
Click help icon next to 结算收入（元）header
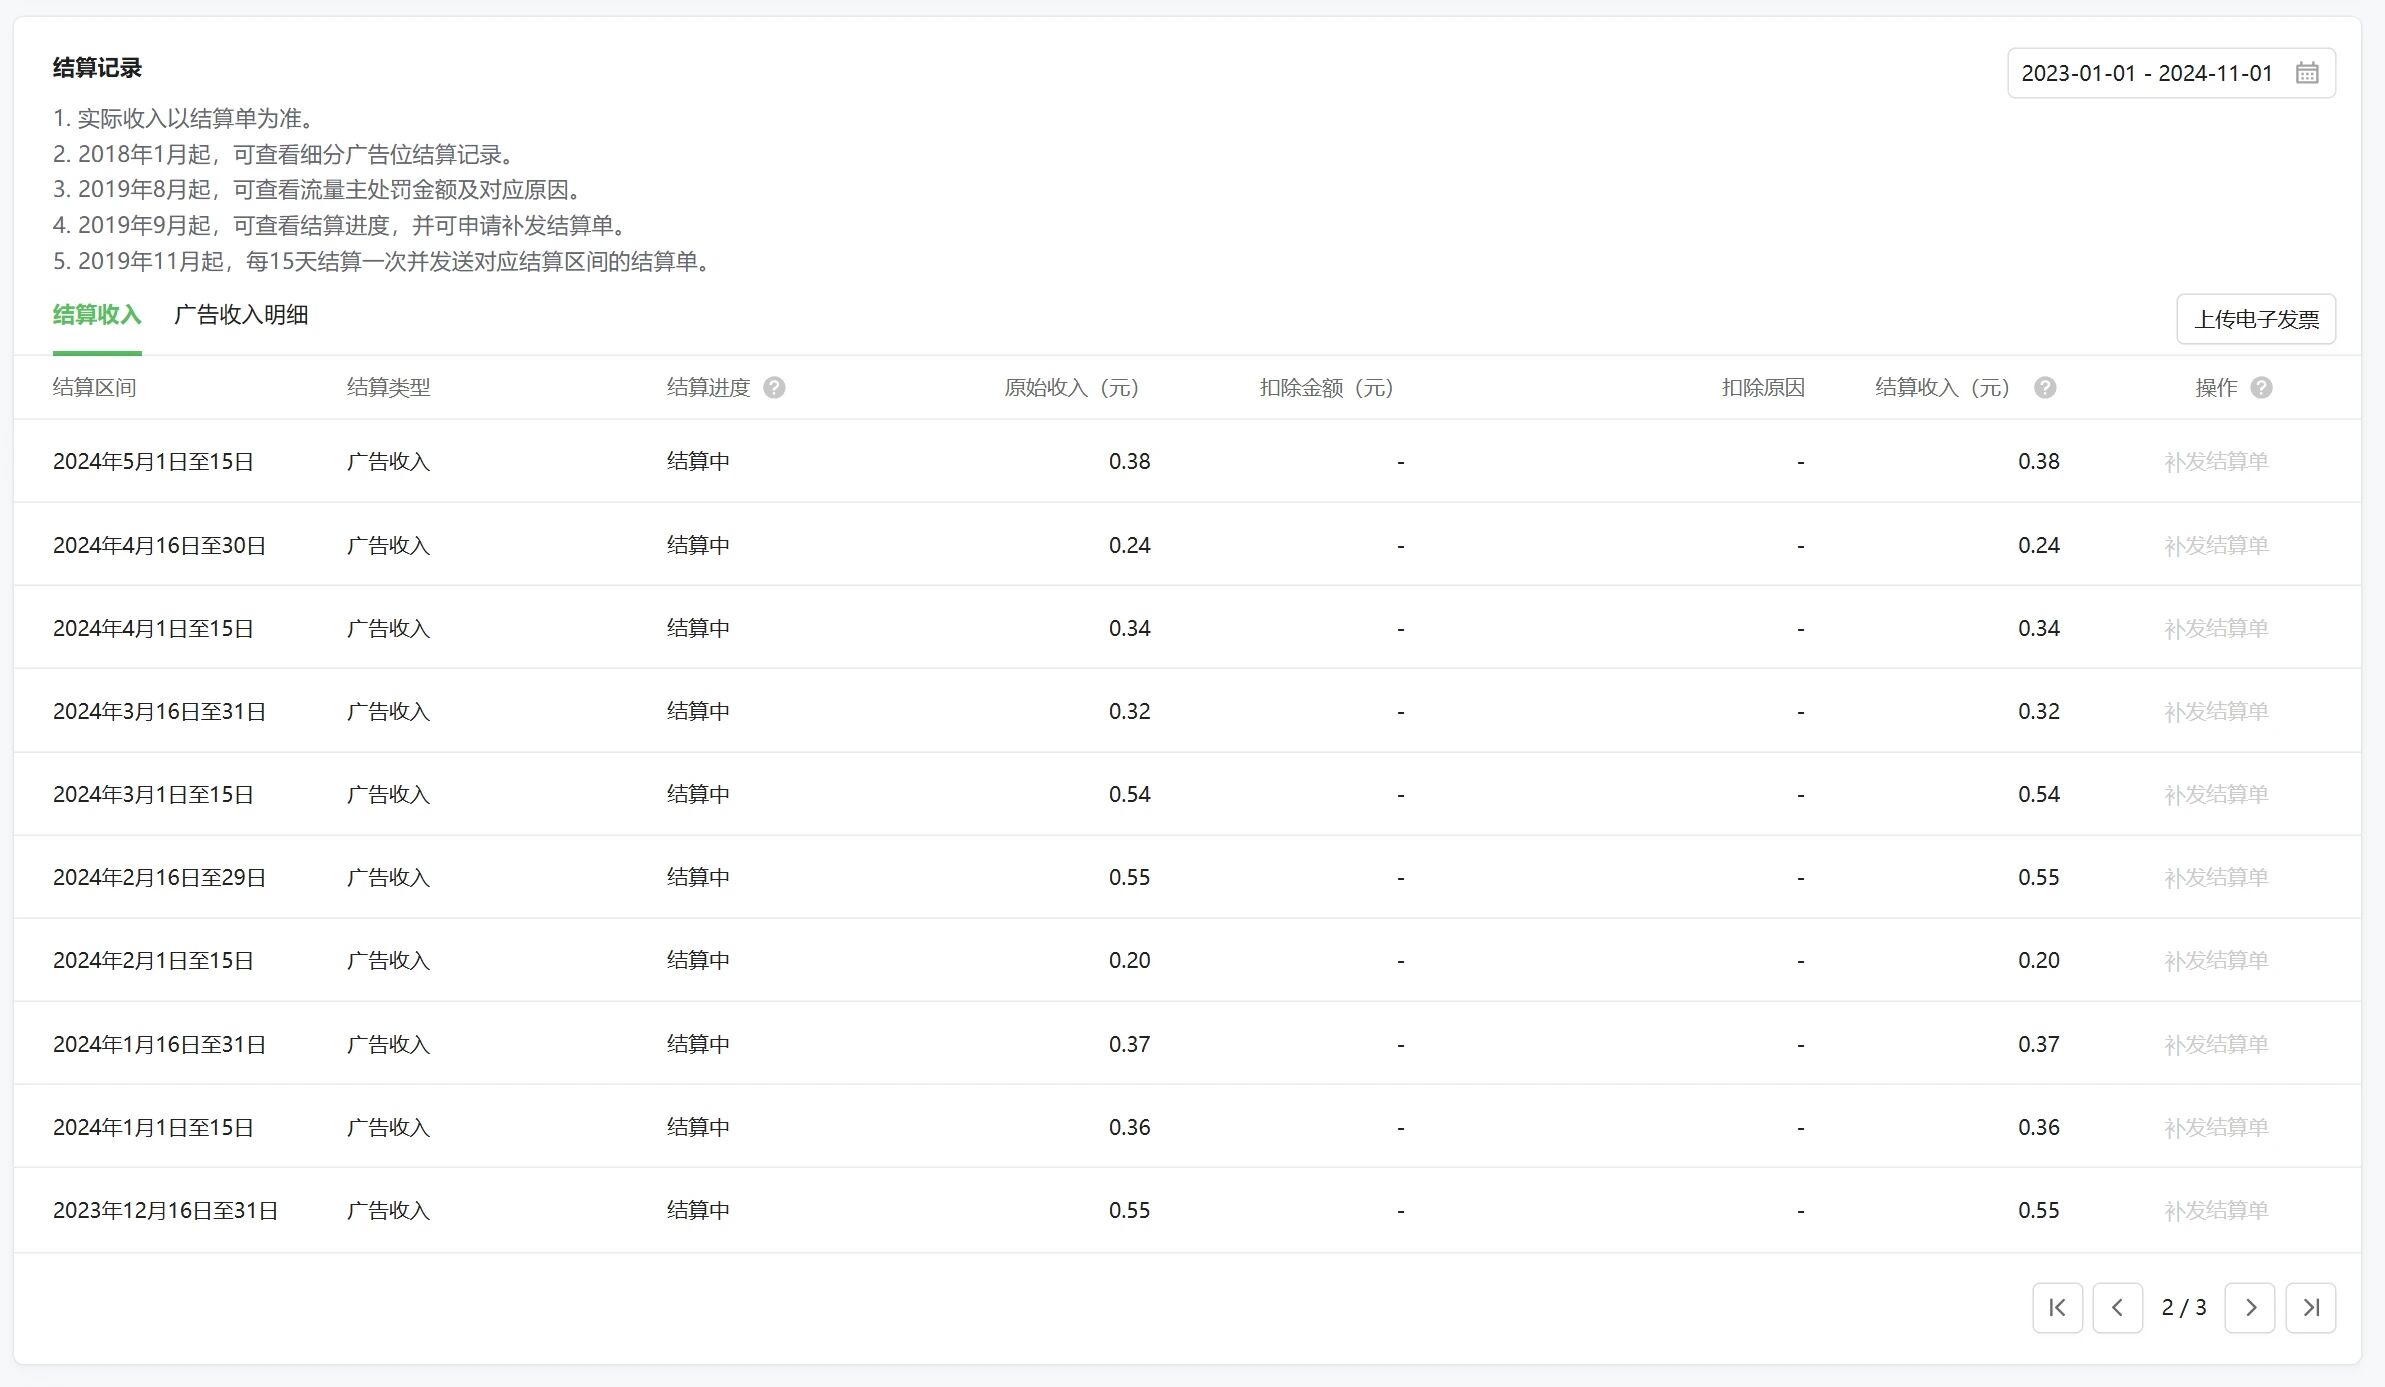[2045, 388]
